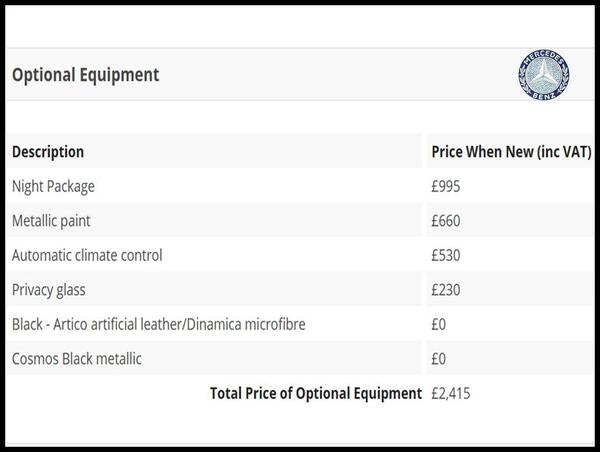Viewport: 600px width, 452px height.
Task: Click the £2,415 total amount
Action: click(x=450, y=393)
